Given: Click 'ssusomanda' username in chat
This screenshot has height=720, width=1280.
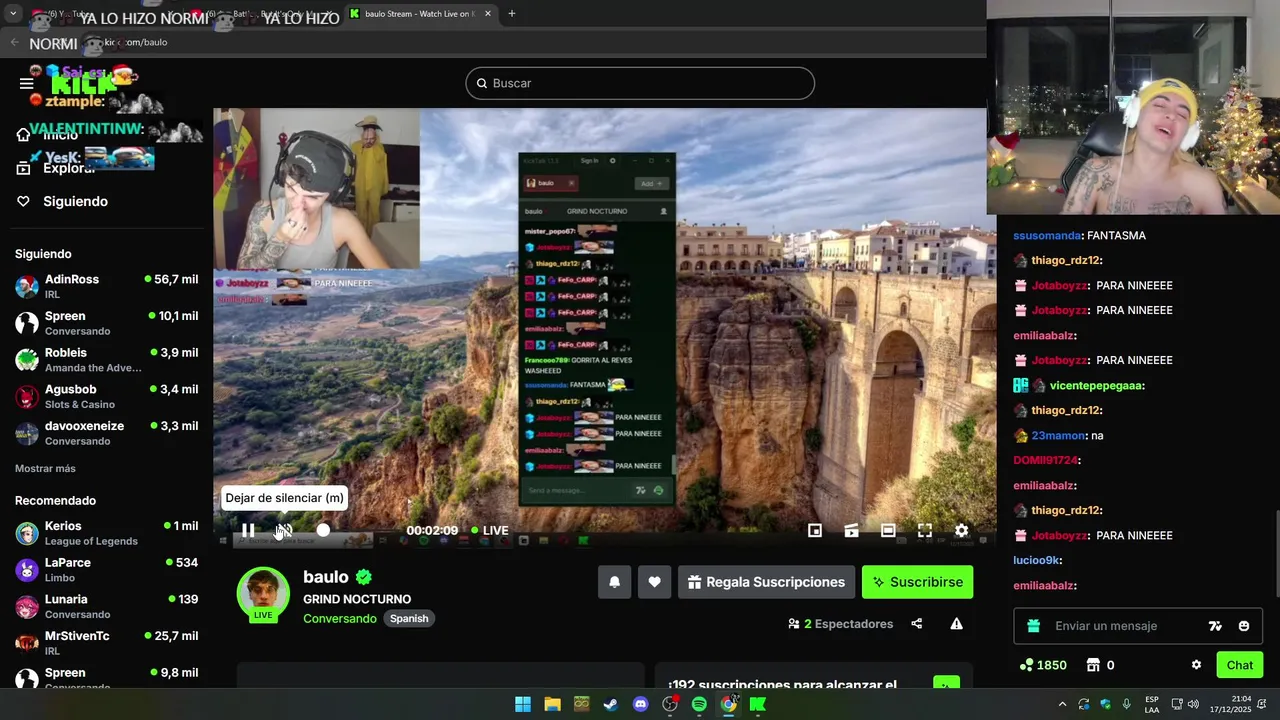Looking at the screenshot, I should coord(1047,236).
